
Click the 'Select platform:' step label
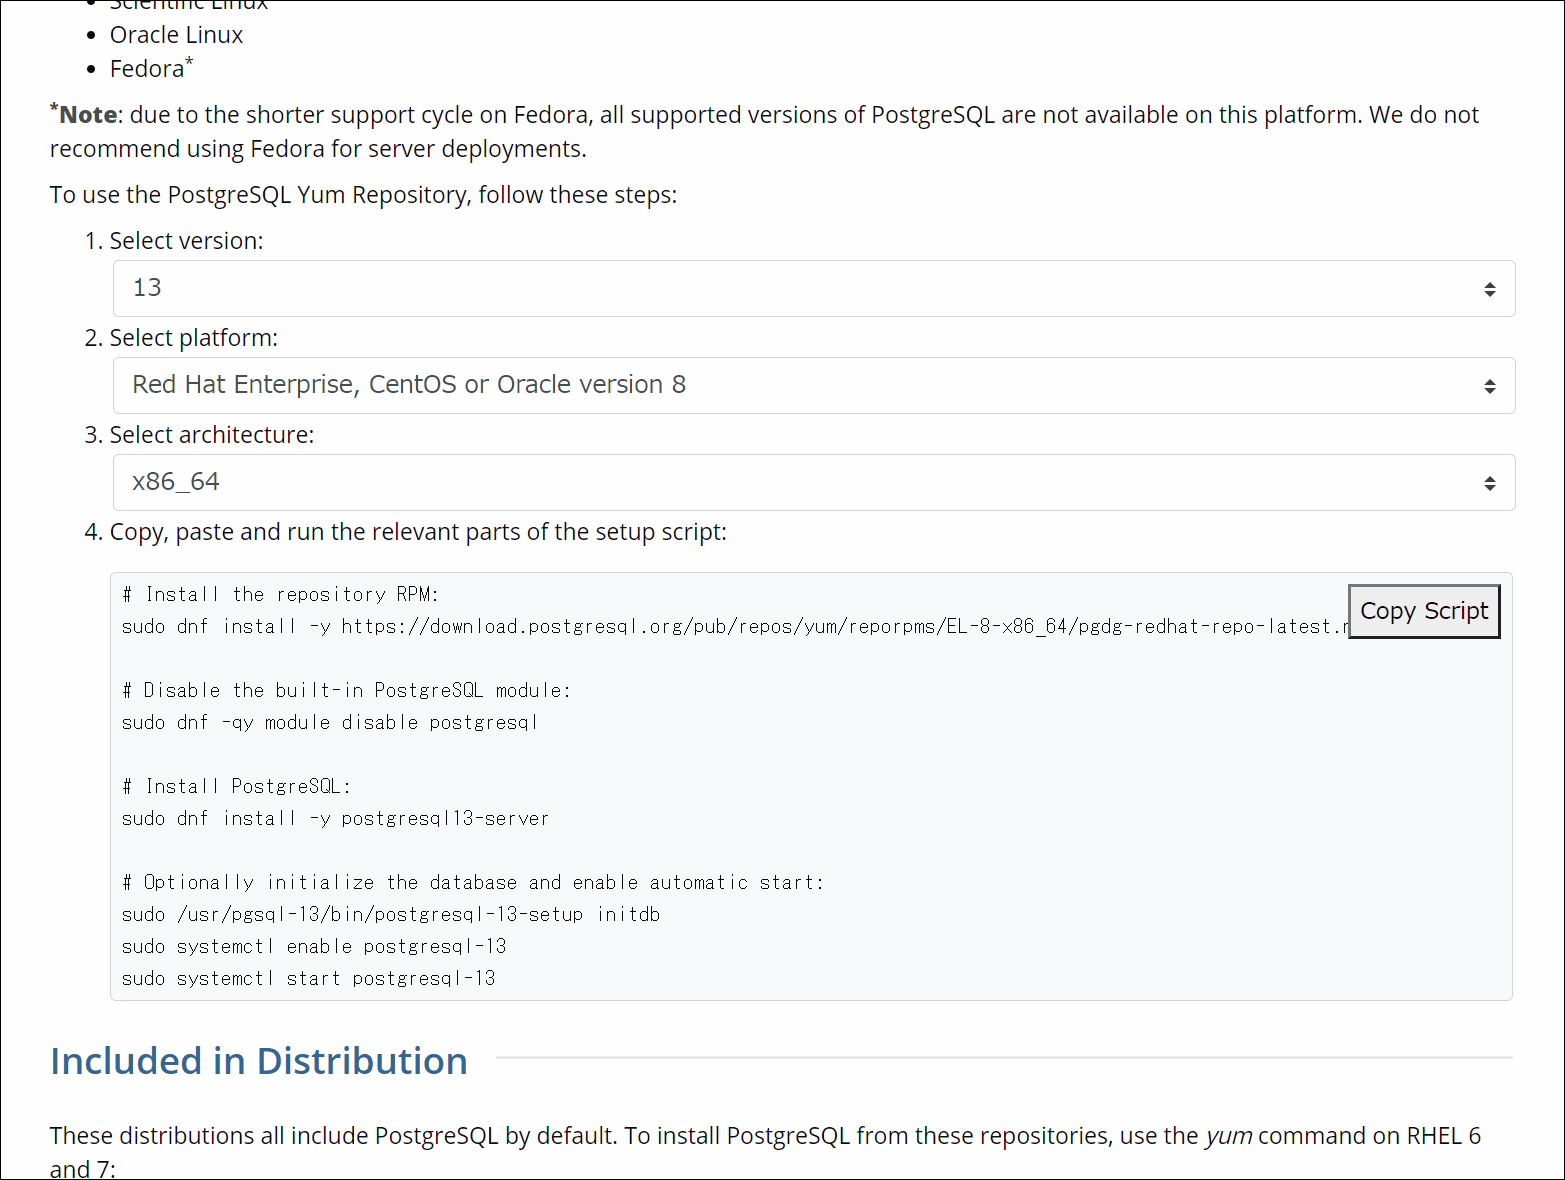tap(193, 338)
